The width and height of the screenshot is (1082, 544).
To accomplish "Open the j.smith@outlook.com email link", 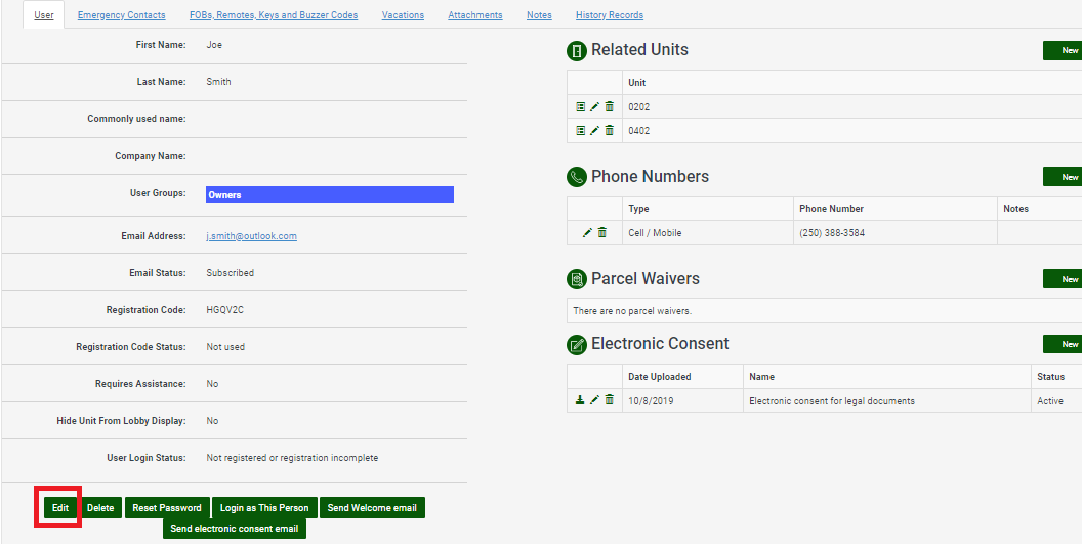I will click(x=251, y=236).
